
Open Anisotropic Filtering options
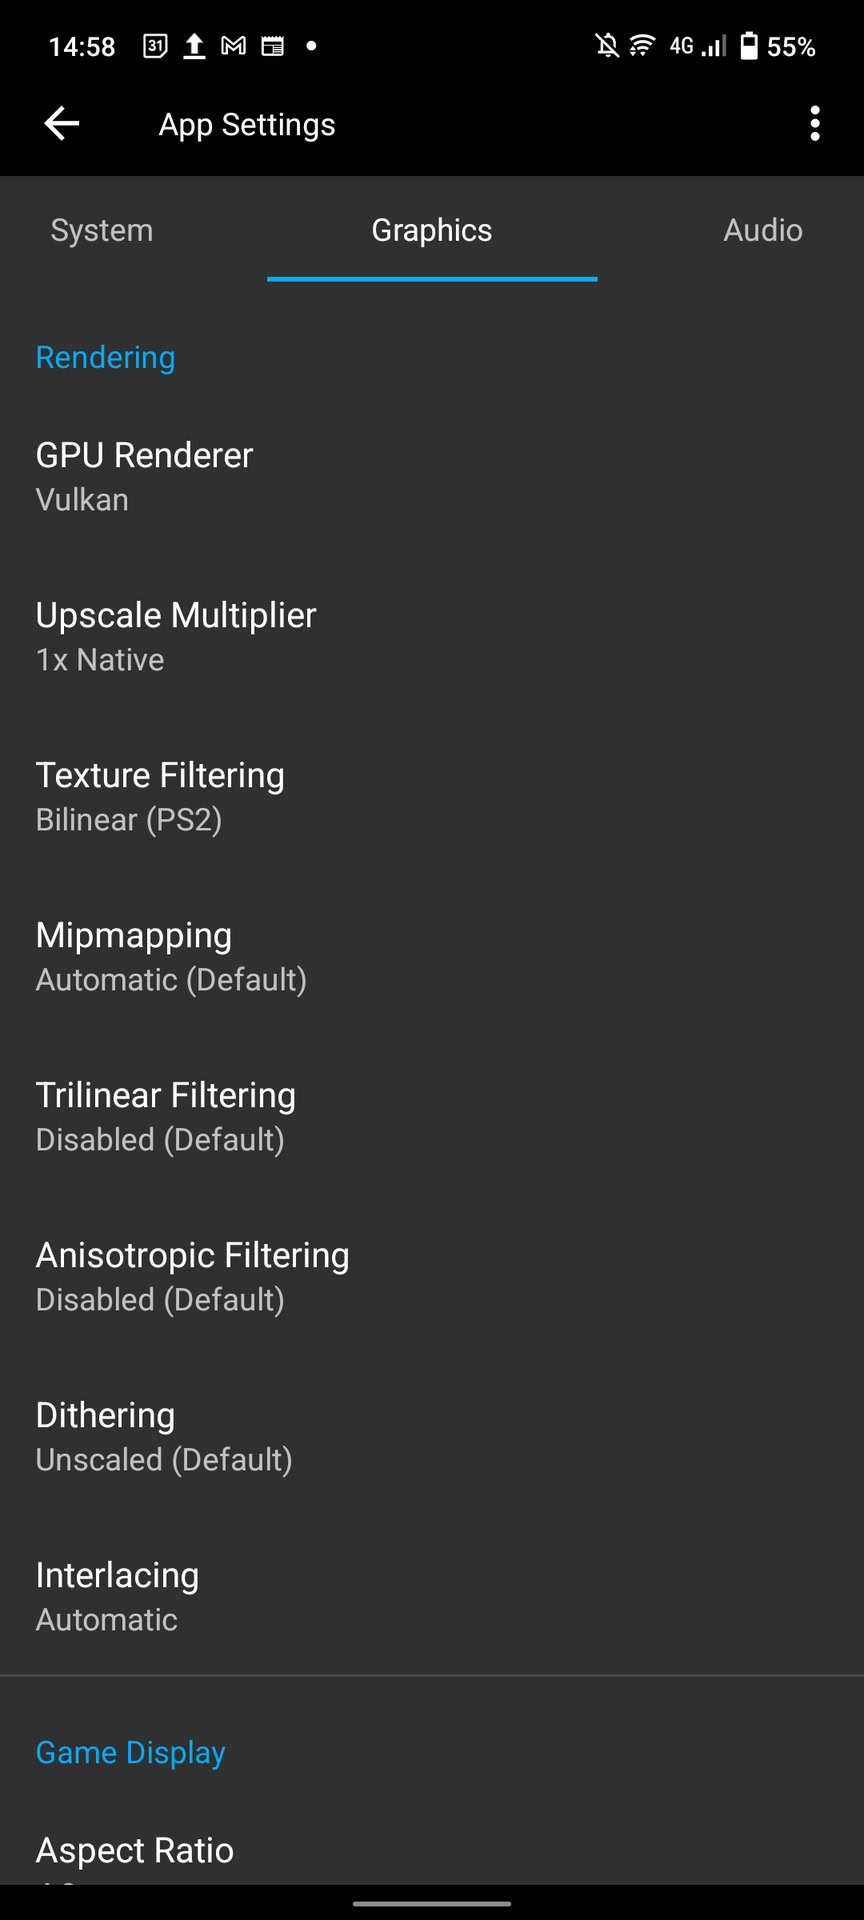point(432,1276)
